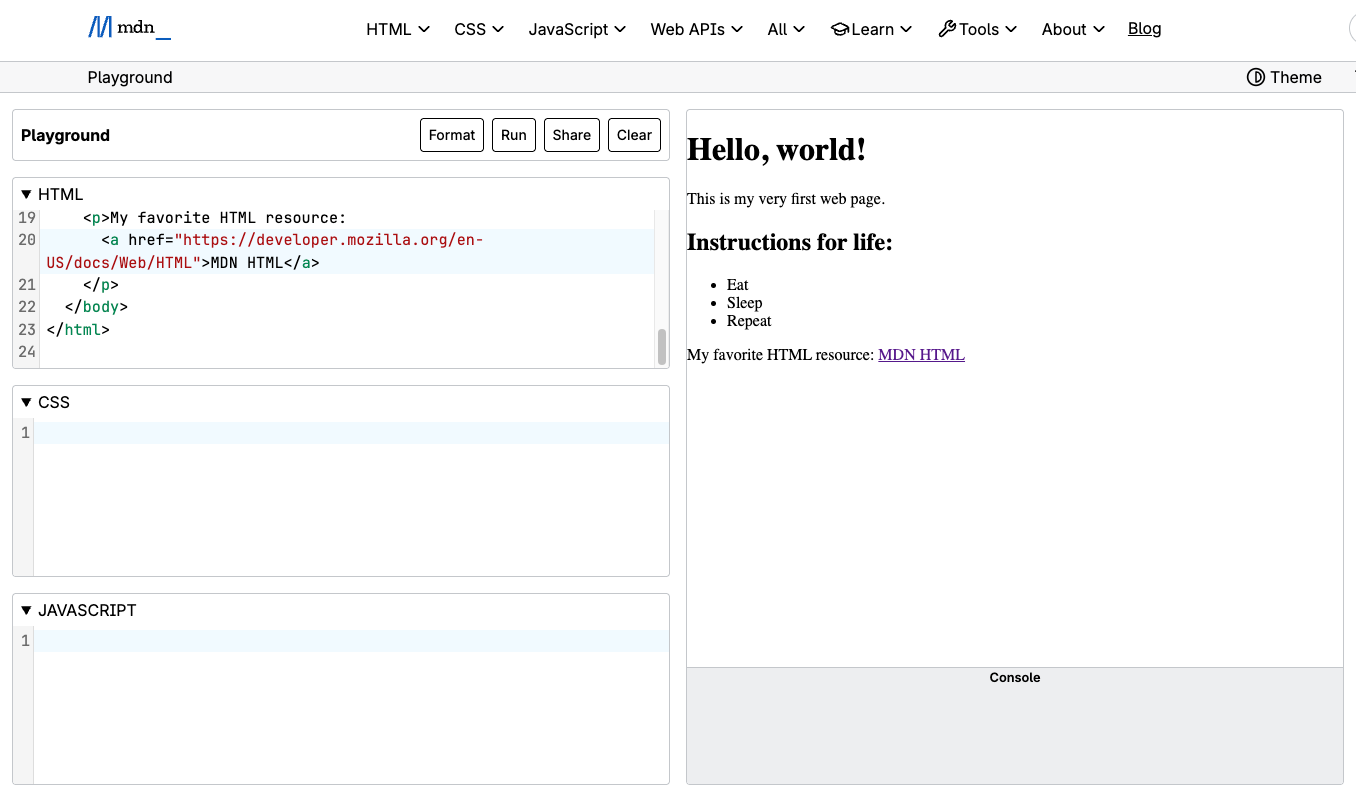
Task: Click the "Sleep" list item
Action: (745, 303)
